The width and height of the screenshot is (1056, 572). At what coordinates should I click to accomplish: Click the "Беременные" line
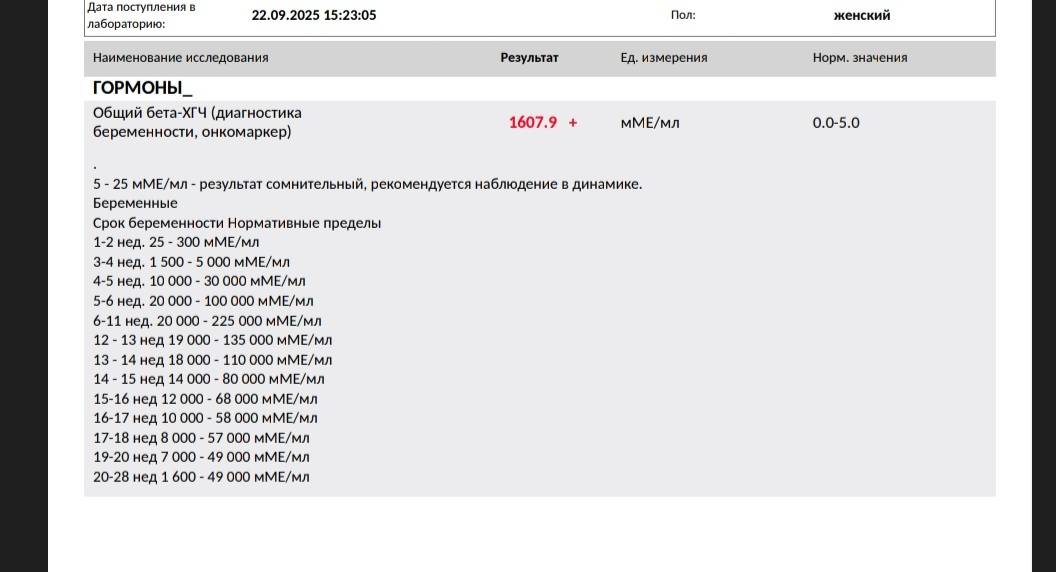(x=135, y=203)
